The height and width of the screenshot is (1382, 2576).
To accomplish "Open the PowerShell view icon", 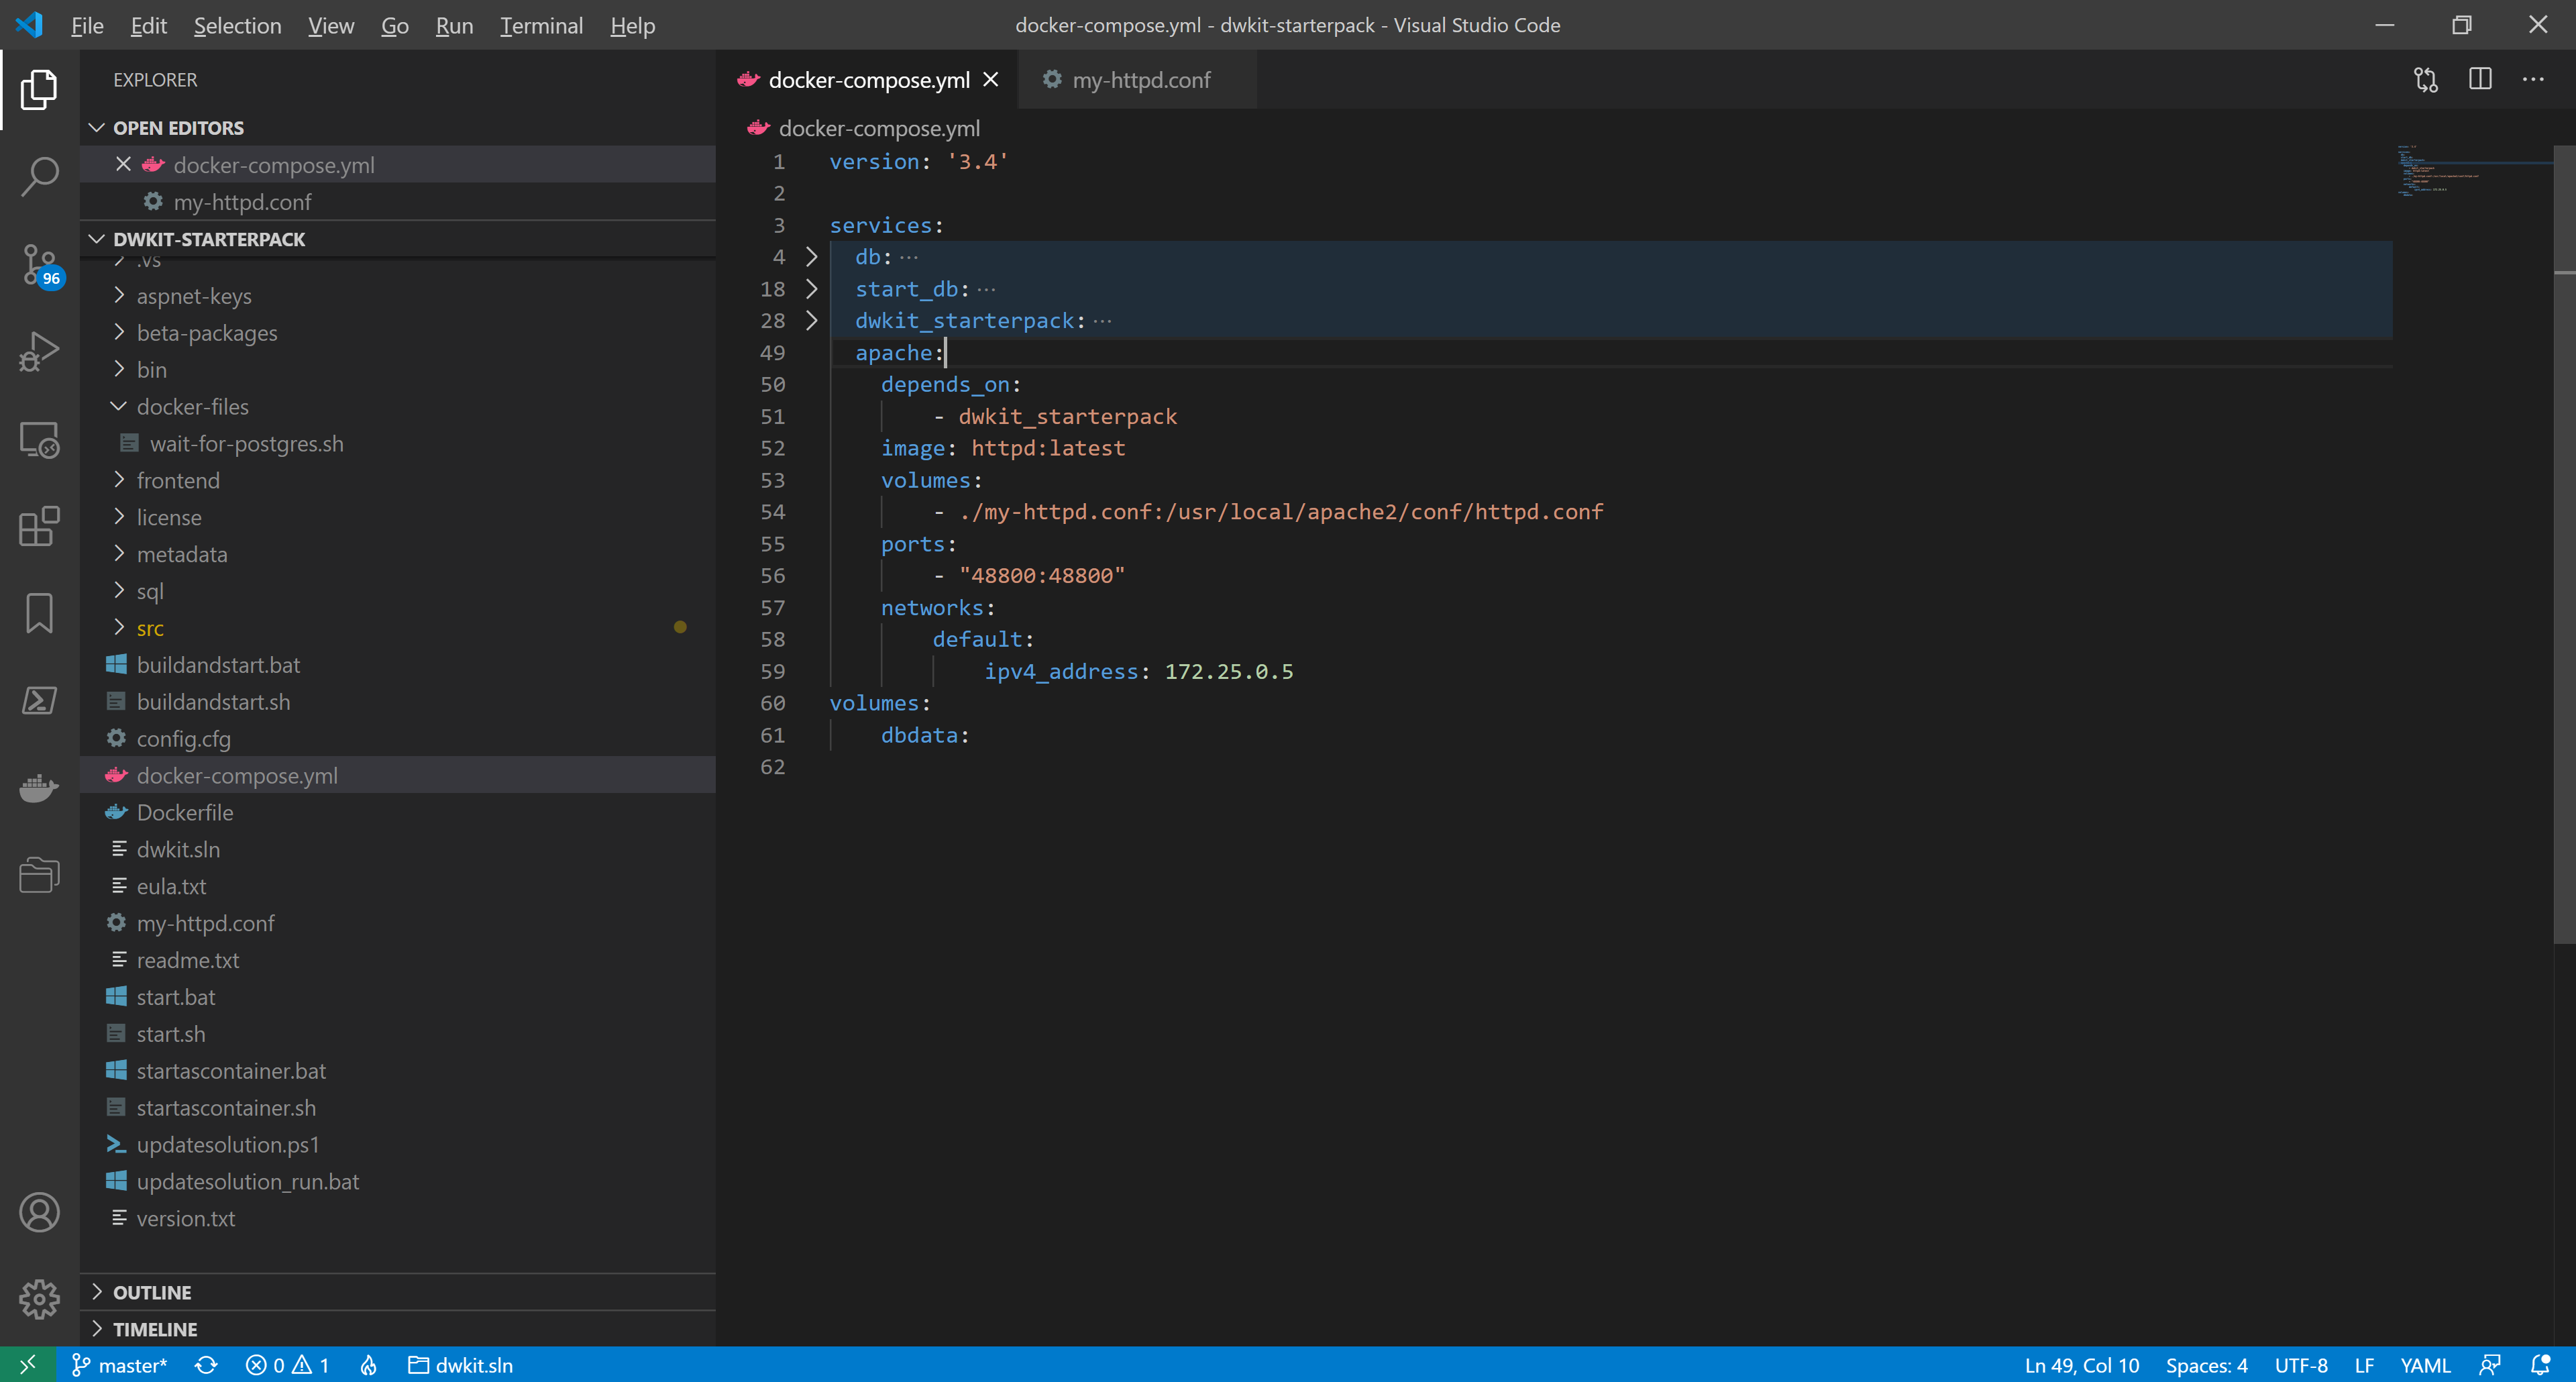I will [x=39, y=700].
